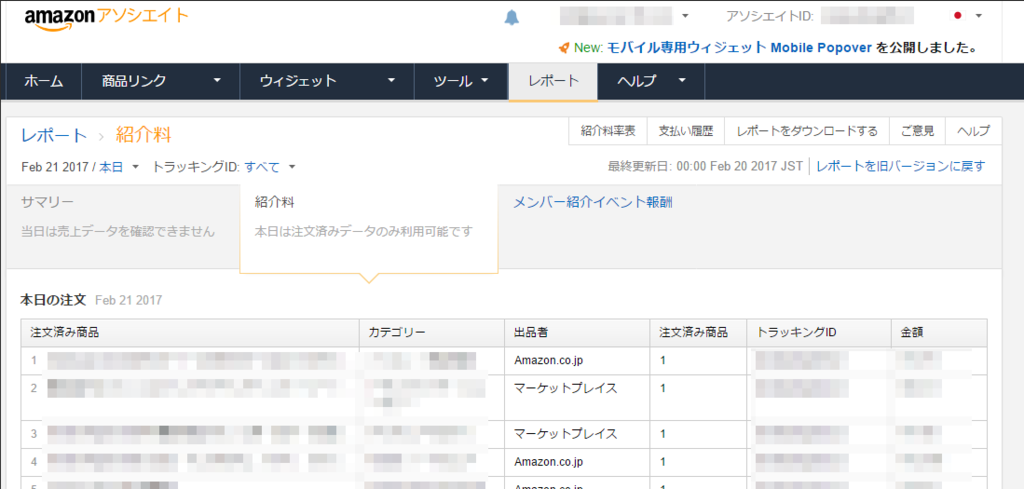Viewport: 1024px width, 489px height.
Task: Click レポートを旧バージョンに戻す link
Action: click(901, 166)
